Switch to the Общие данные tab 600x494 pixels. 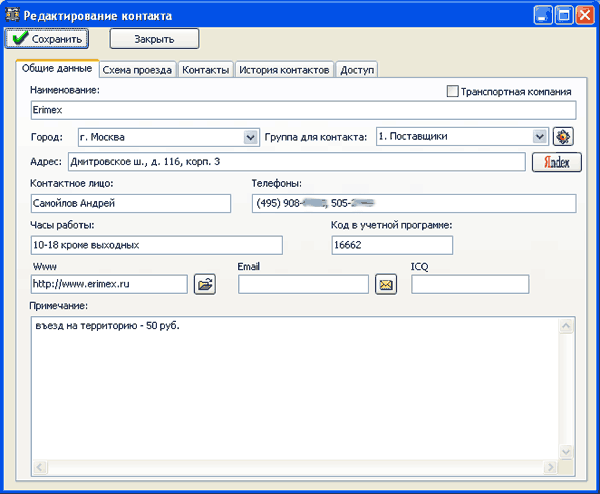pos(57,68)
